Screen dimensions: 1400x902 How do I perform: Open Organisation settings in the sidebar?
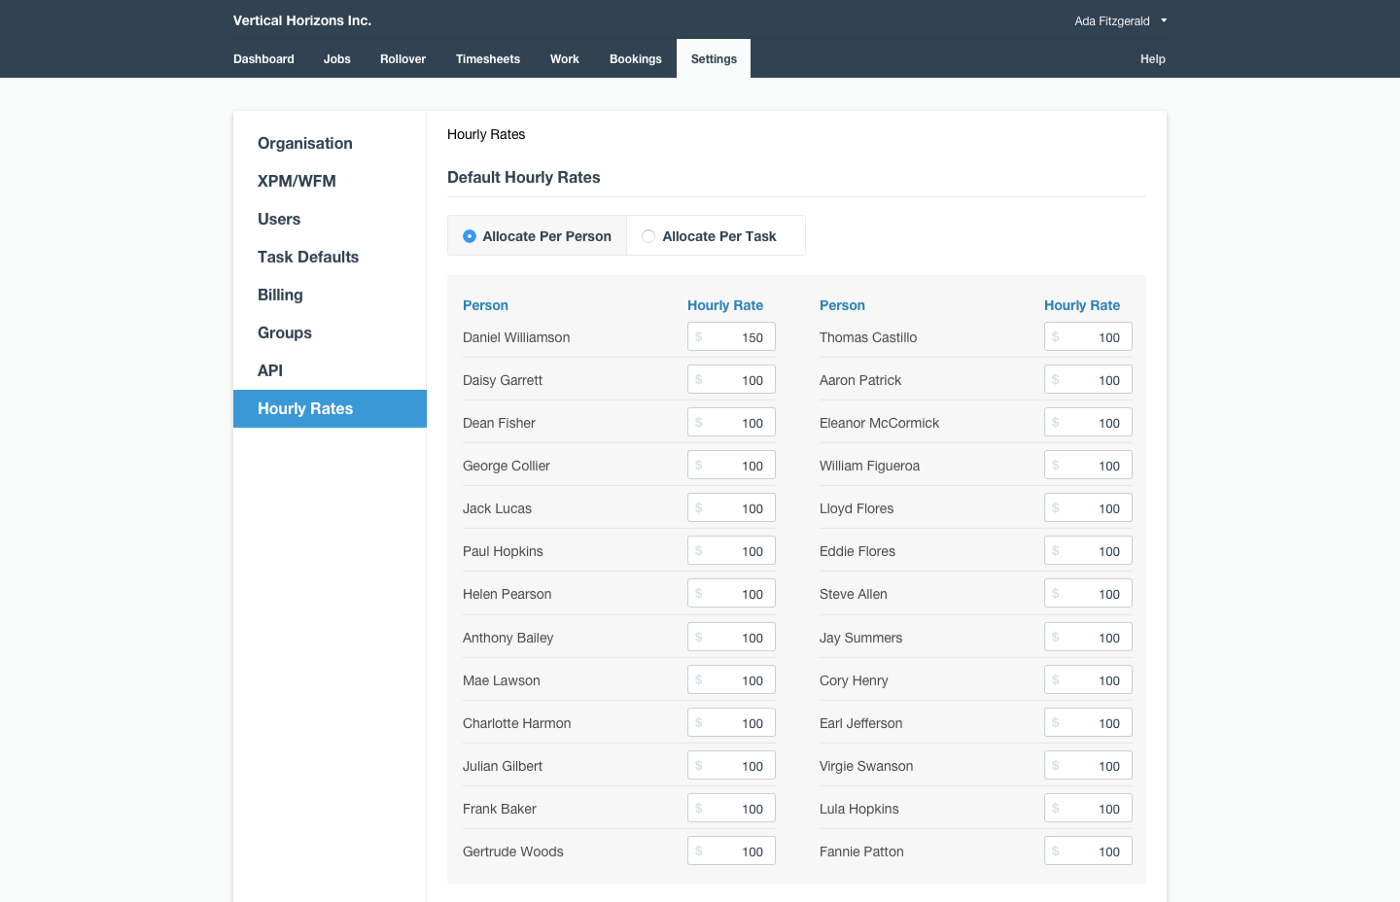[x=305, y=144]
